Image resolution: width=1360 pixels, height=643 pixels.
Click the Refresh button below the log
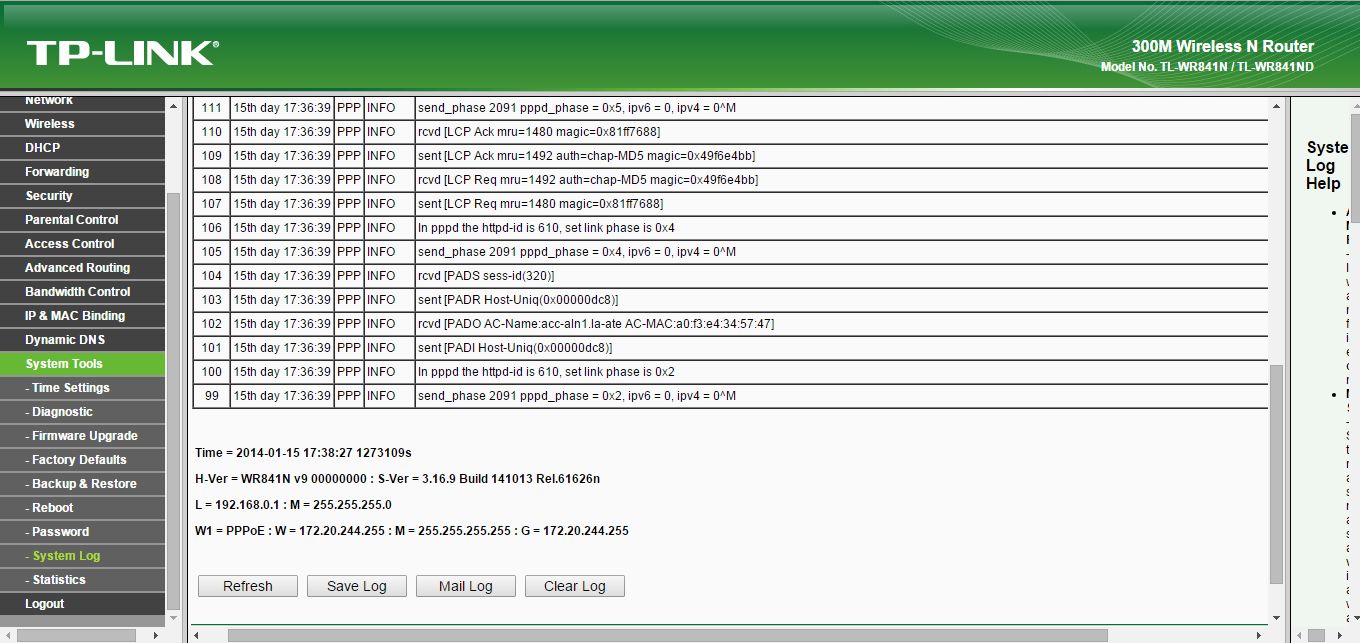(247, 586)
